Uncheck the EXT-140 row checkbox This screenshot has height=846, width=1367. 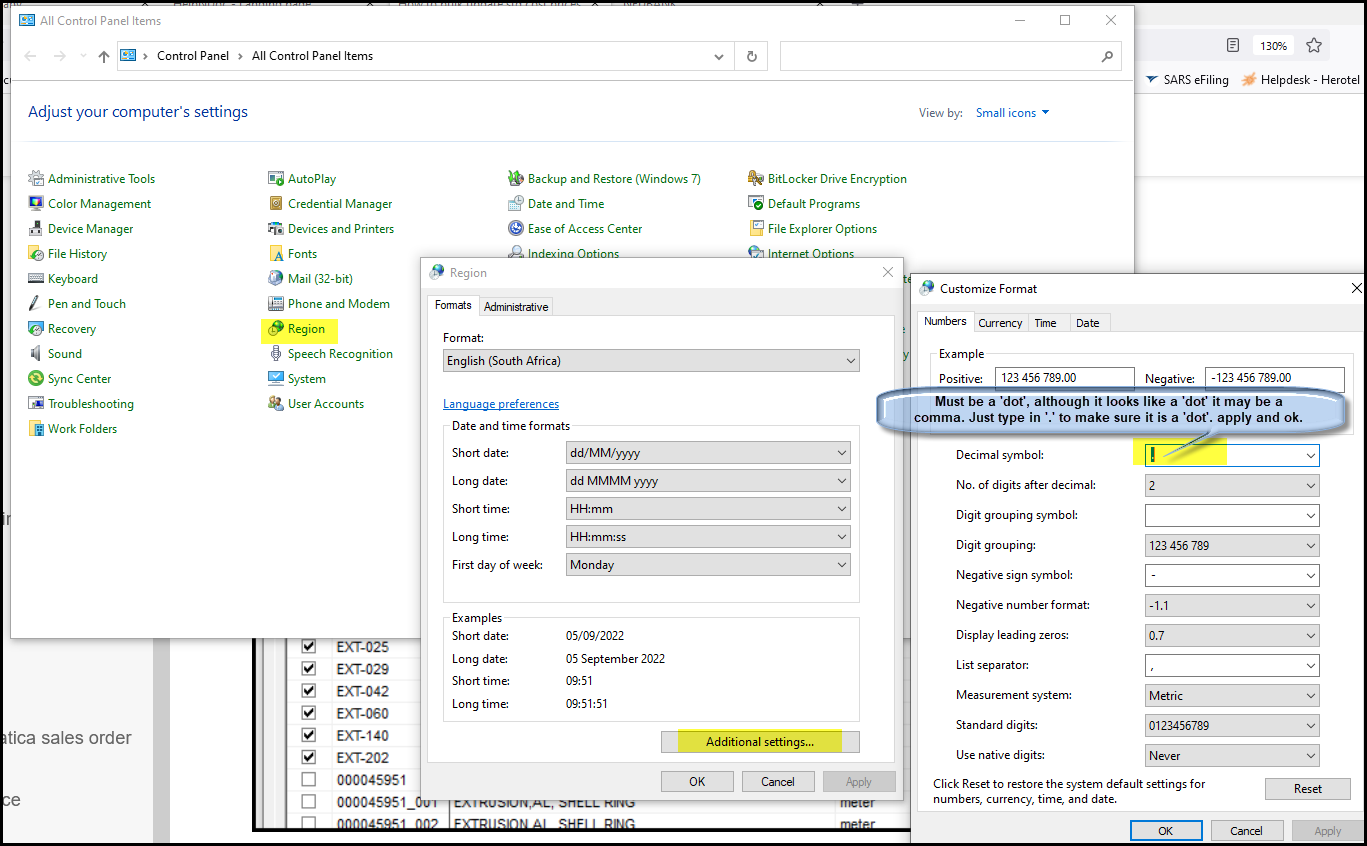click(x=309, y=735)
